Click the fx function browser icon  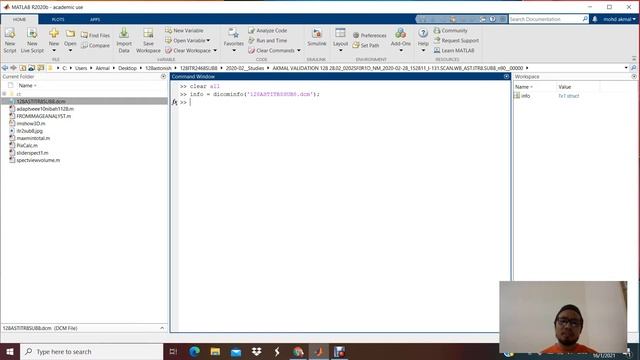click(x=175, y=102)
